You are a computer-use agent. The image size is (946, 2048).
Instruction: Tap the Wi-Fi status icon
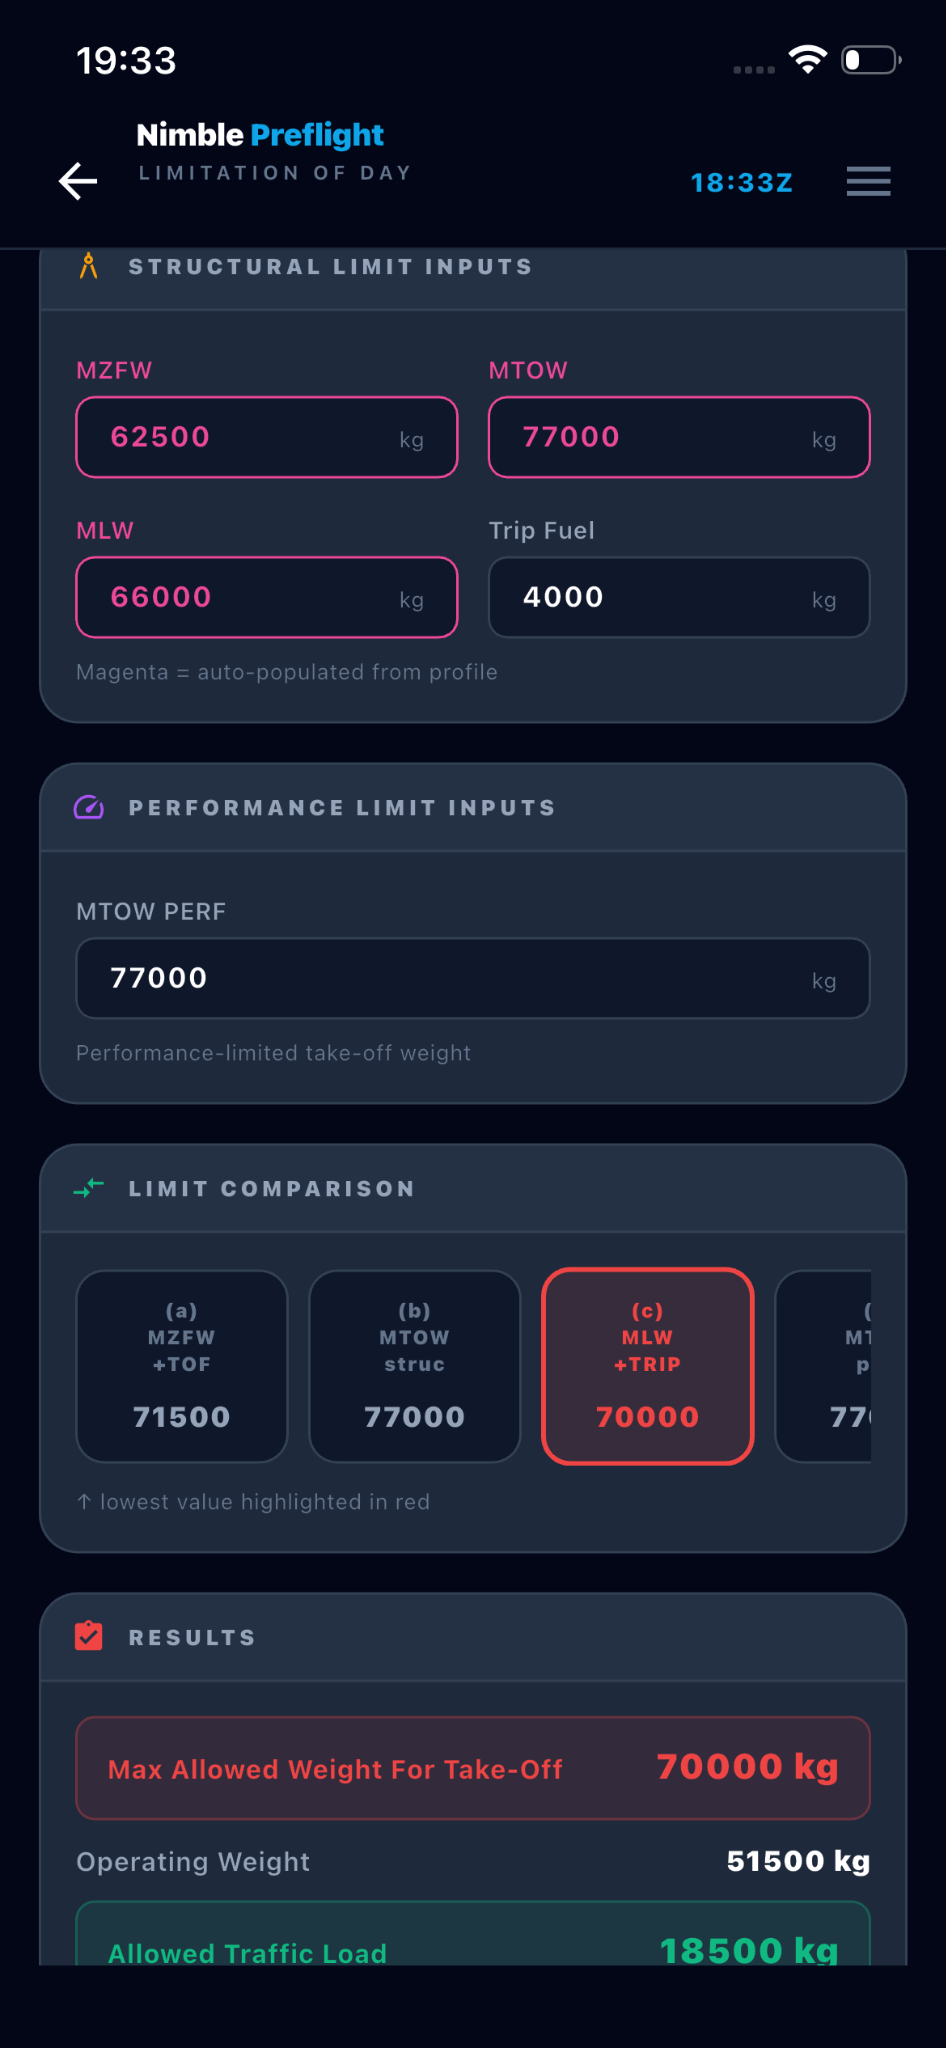point(808,60)
